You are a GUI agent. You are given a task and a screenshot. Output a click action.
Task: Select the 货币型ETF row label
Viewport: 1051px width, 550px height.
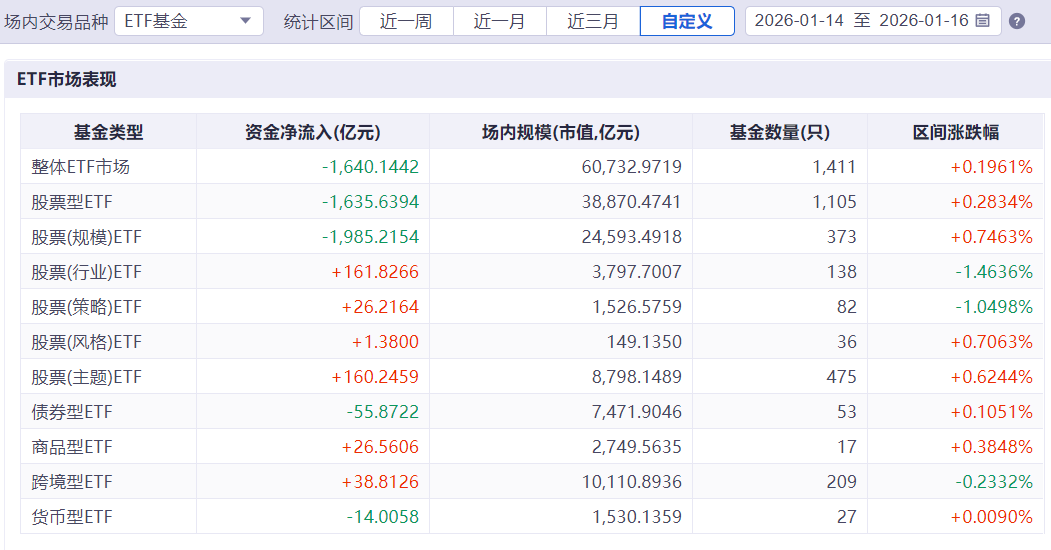tap(72, 517)
